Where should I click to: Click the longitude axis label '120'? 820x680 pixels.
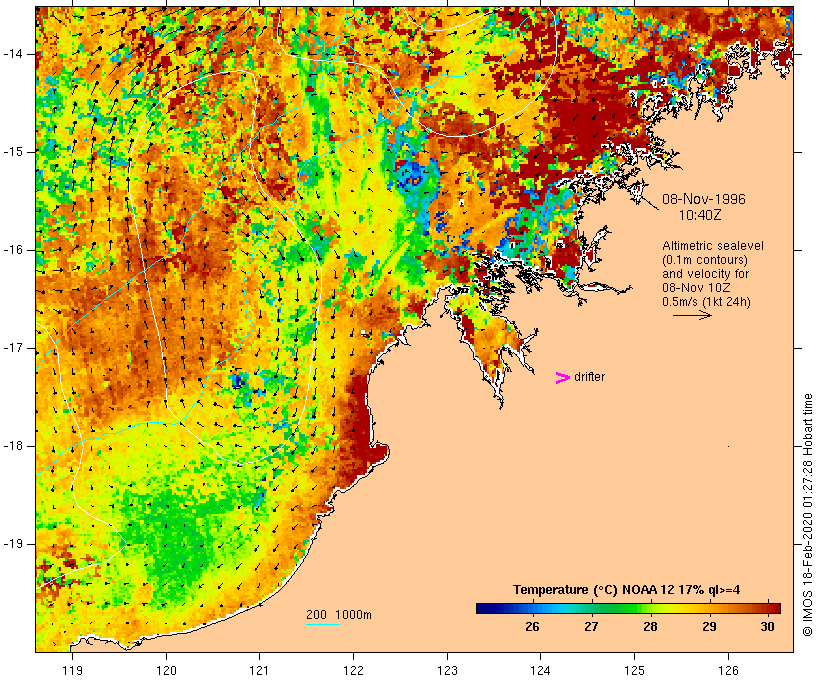(x=166, y=670)
